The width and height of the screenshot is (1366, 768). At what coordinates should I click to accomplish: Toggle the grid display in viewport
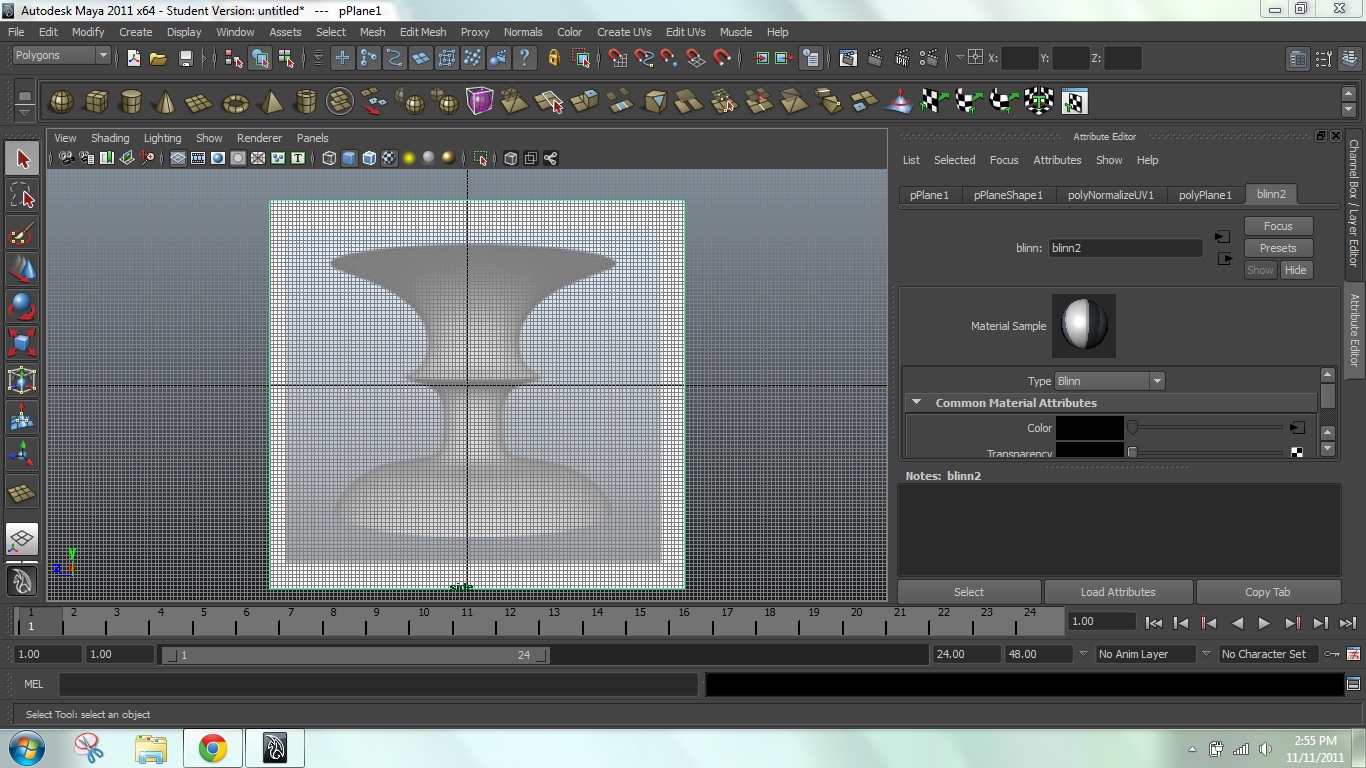[x=177, y=158]
